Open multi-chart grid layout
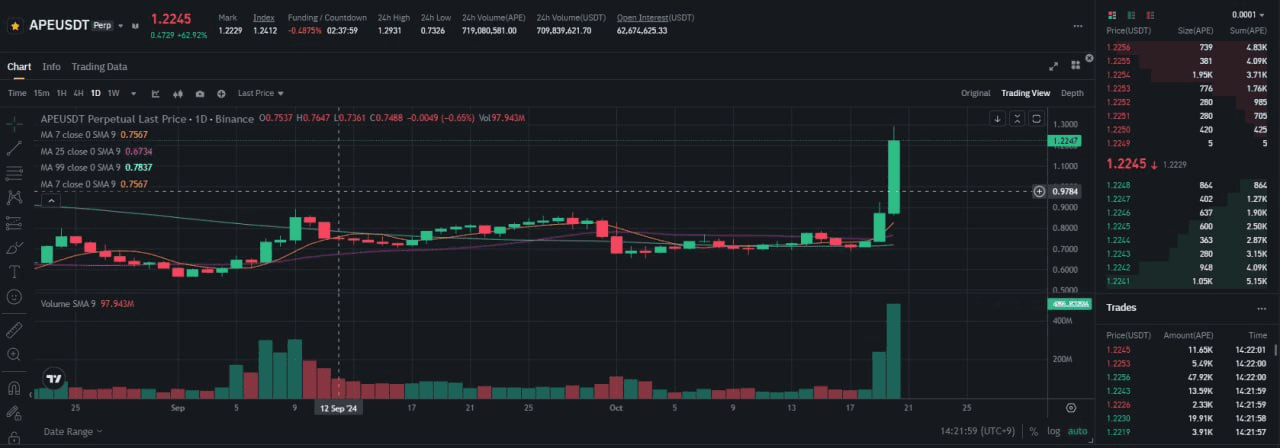 pos(1075,66)
